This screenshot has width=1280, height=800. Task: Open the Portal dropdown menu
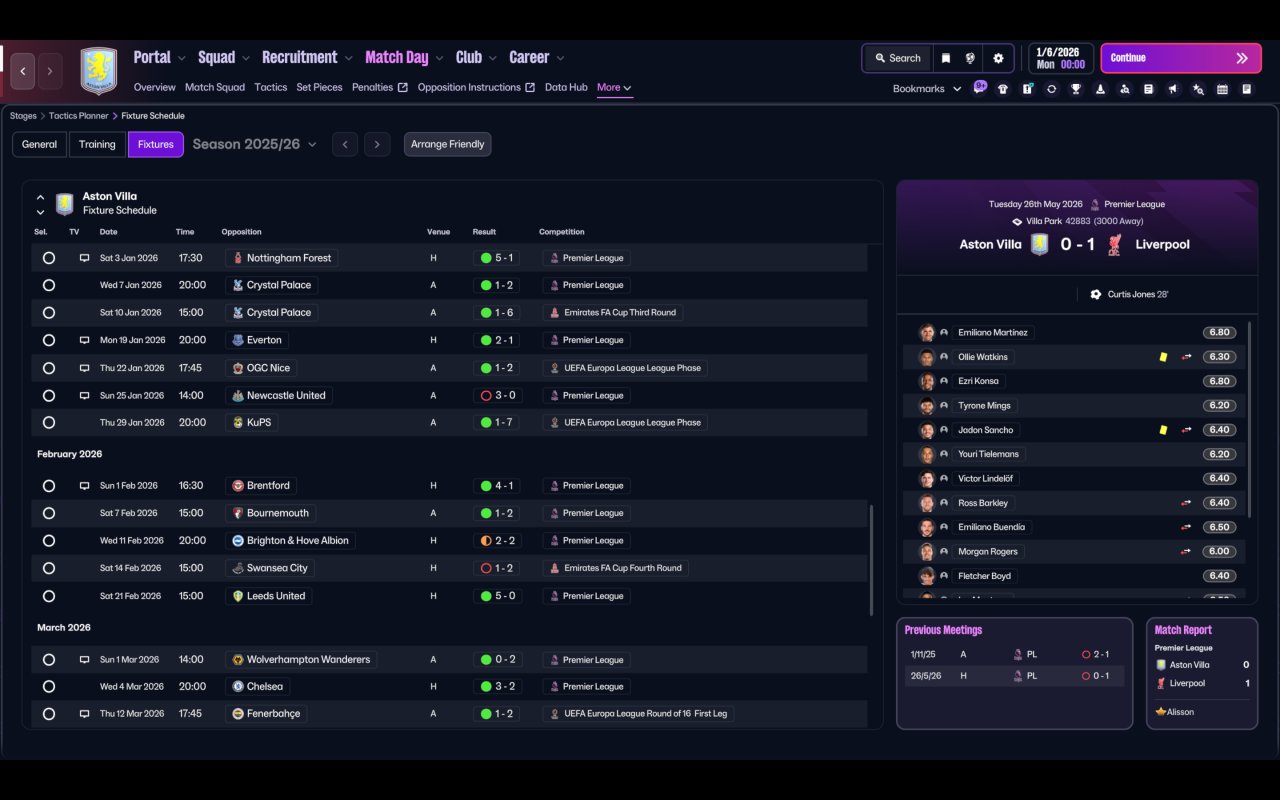pos(160,58)
